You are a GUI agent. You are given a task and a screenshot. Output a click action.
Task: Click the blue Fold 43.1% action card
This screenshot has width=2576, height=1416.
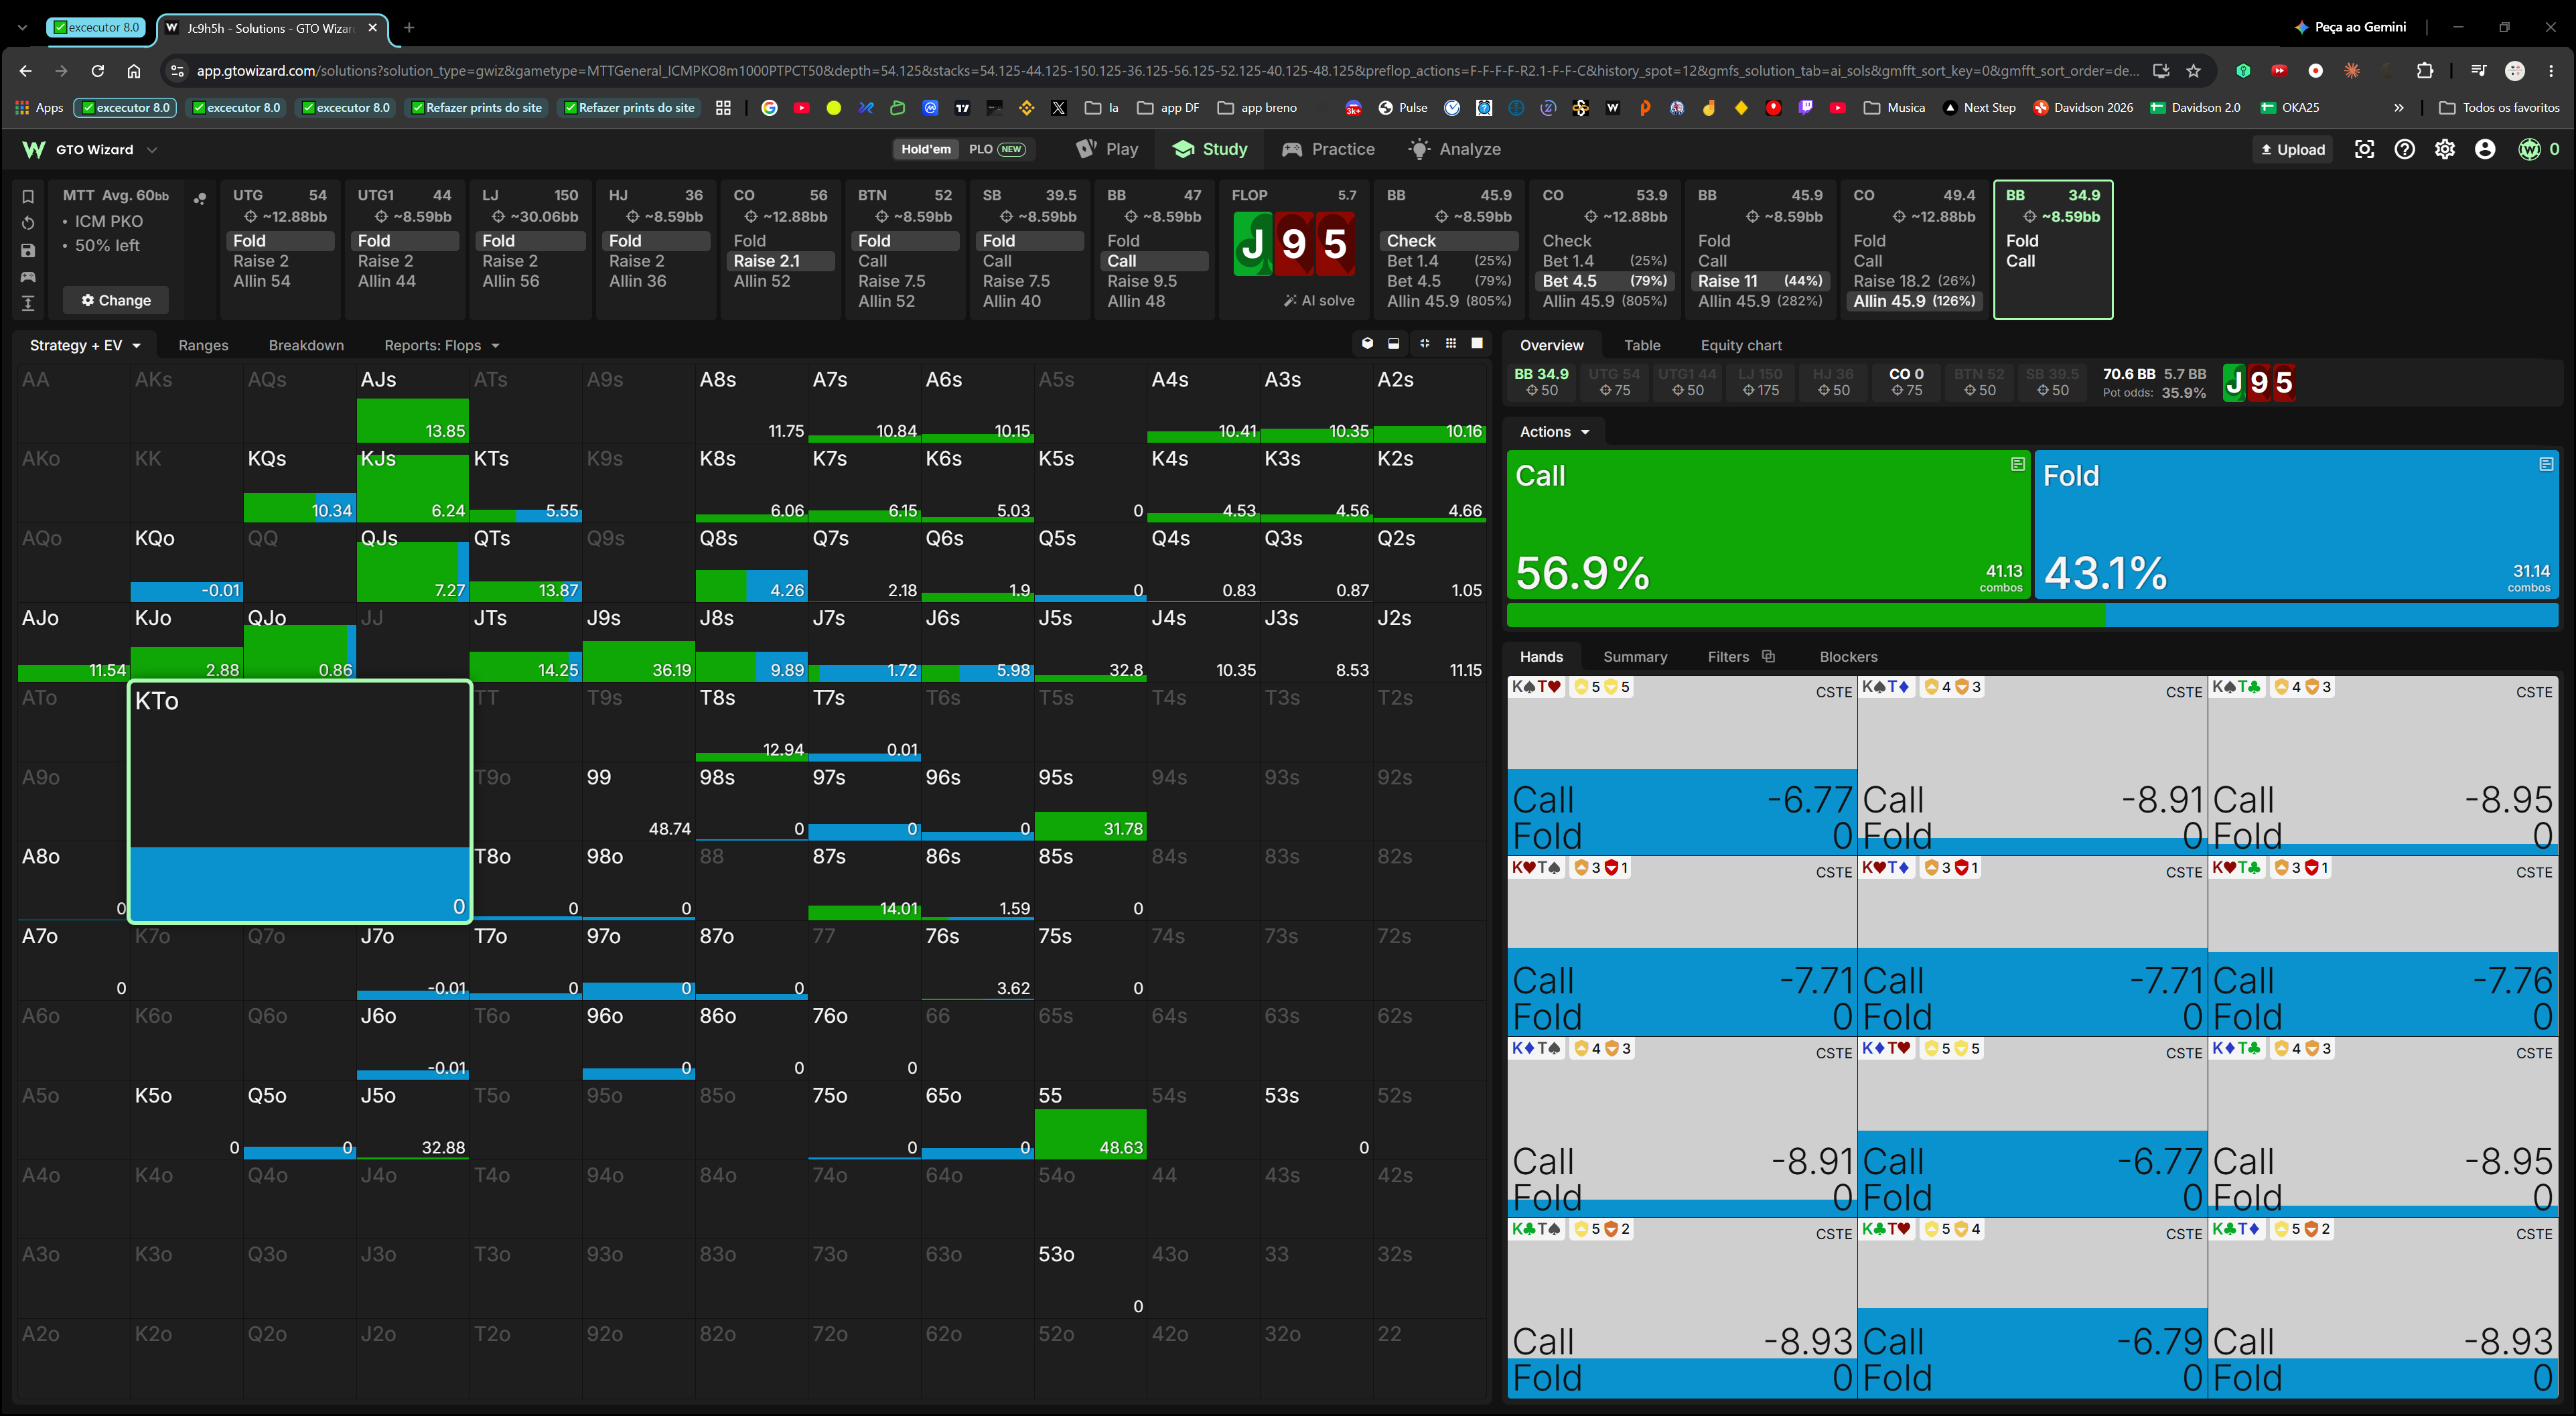[x=2297, y=525]
